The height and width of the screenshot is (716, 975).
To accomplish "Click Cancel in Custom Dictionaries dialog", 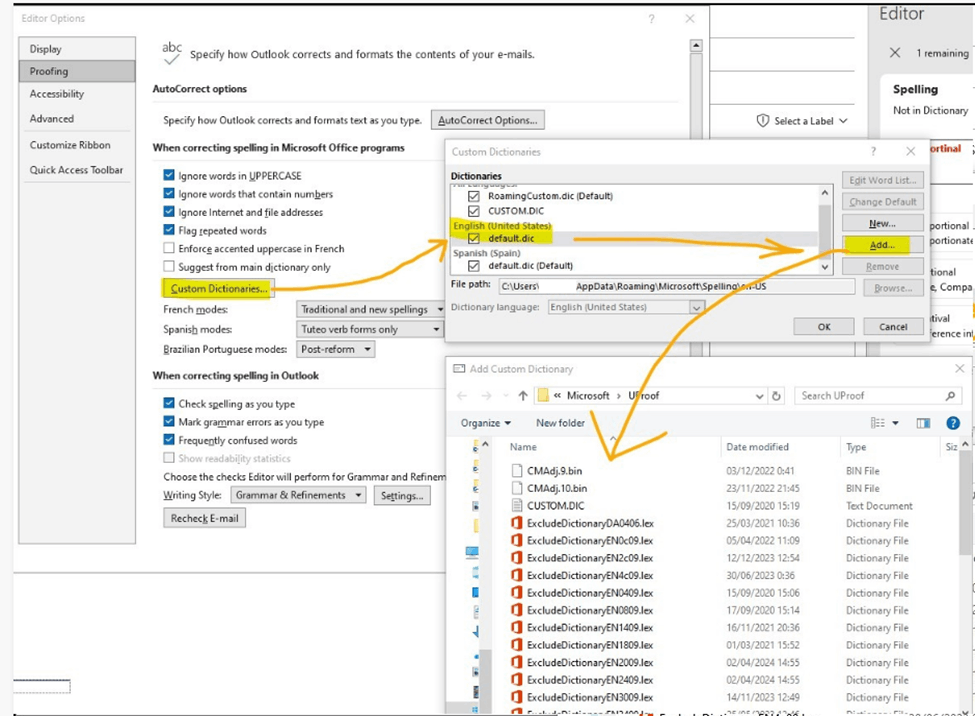I will pyautogui.click(x=893, y=327).
